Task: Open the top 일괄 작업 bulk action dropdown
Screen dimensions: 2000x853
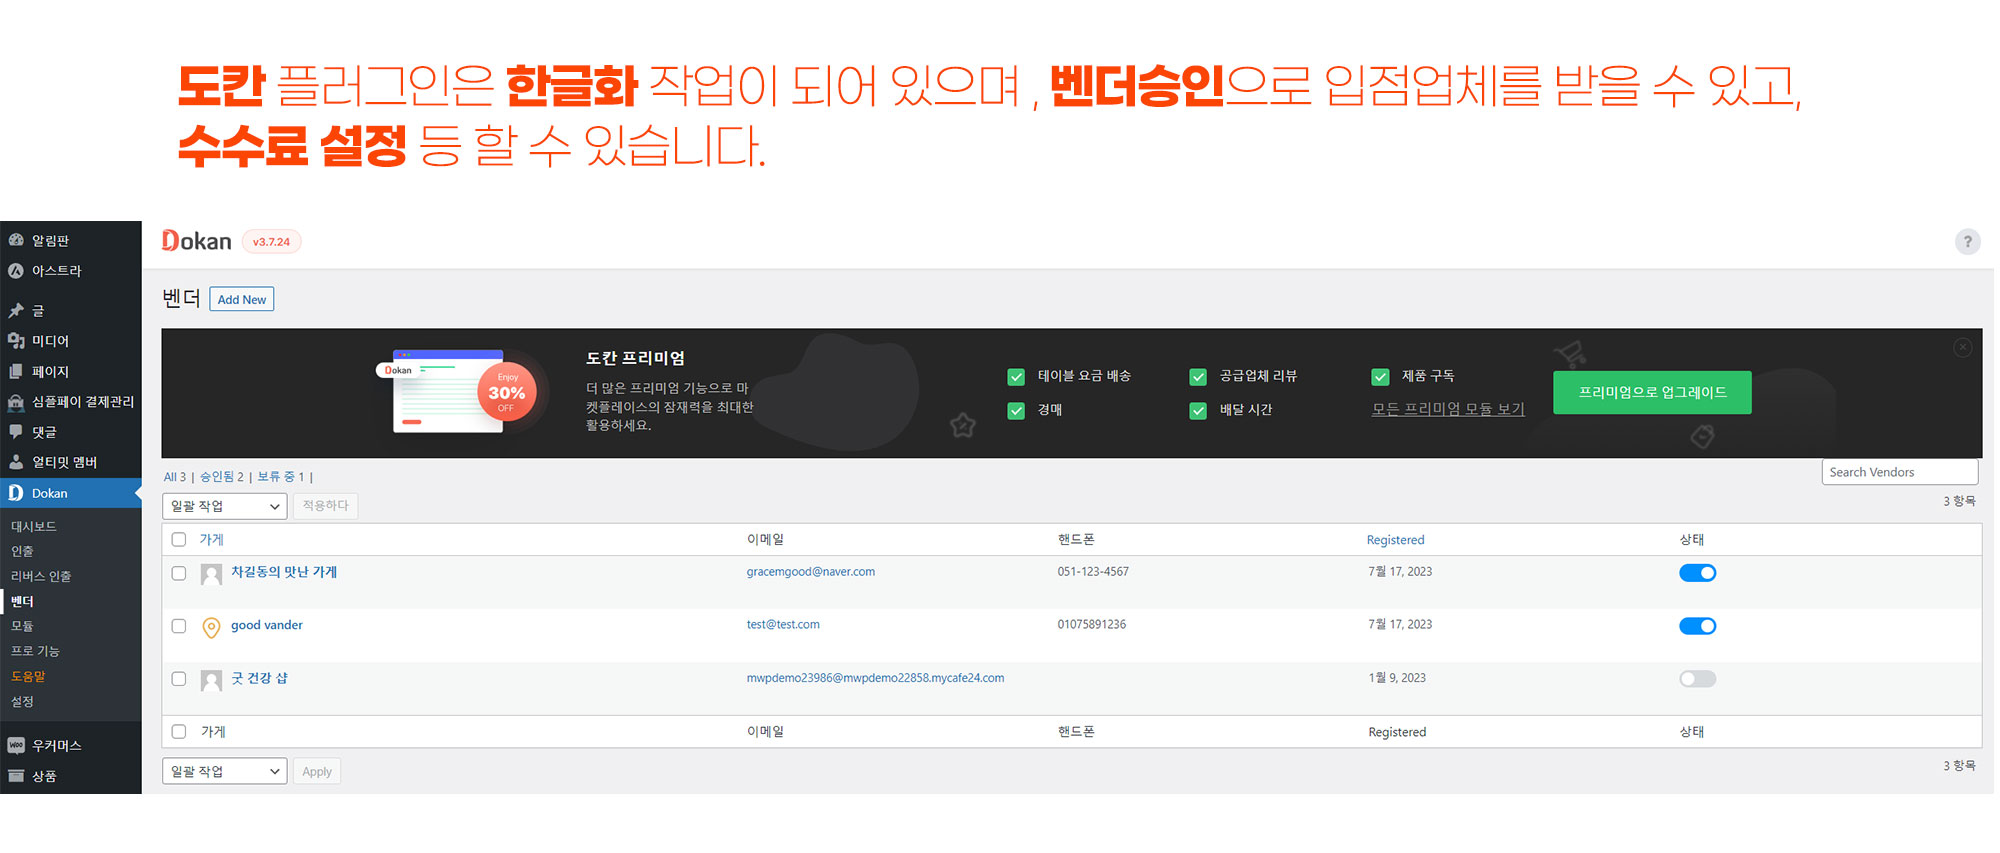Action: [225, 506]
